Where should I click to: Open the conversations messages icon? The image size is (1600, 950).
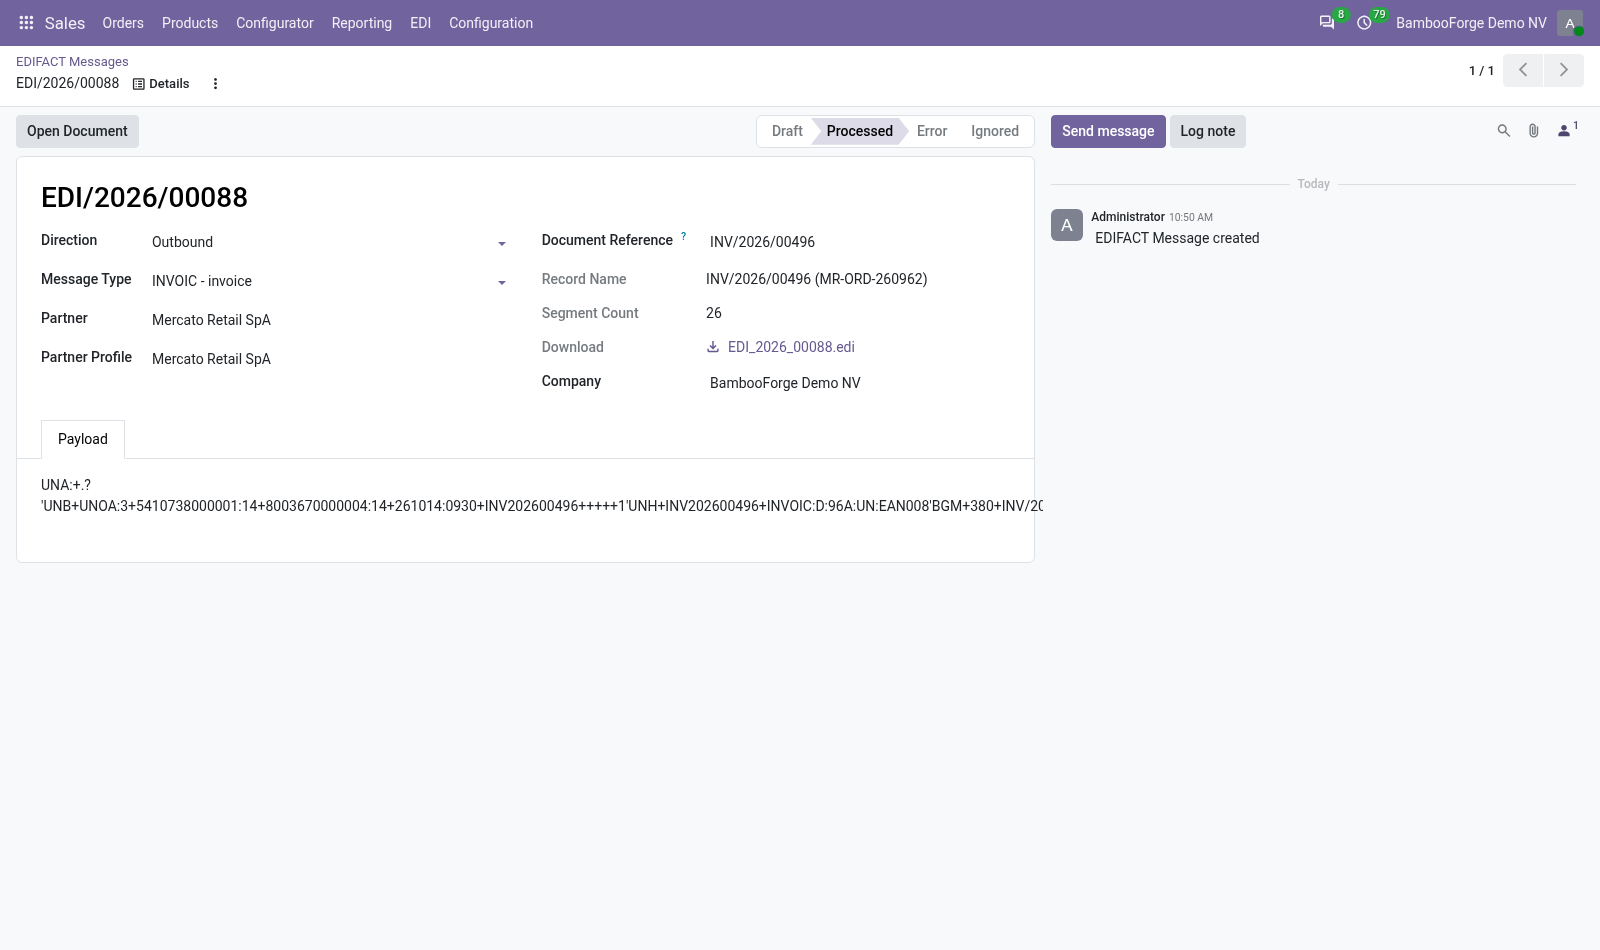click(x=1327, y=23)
